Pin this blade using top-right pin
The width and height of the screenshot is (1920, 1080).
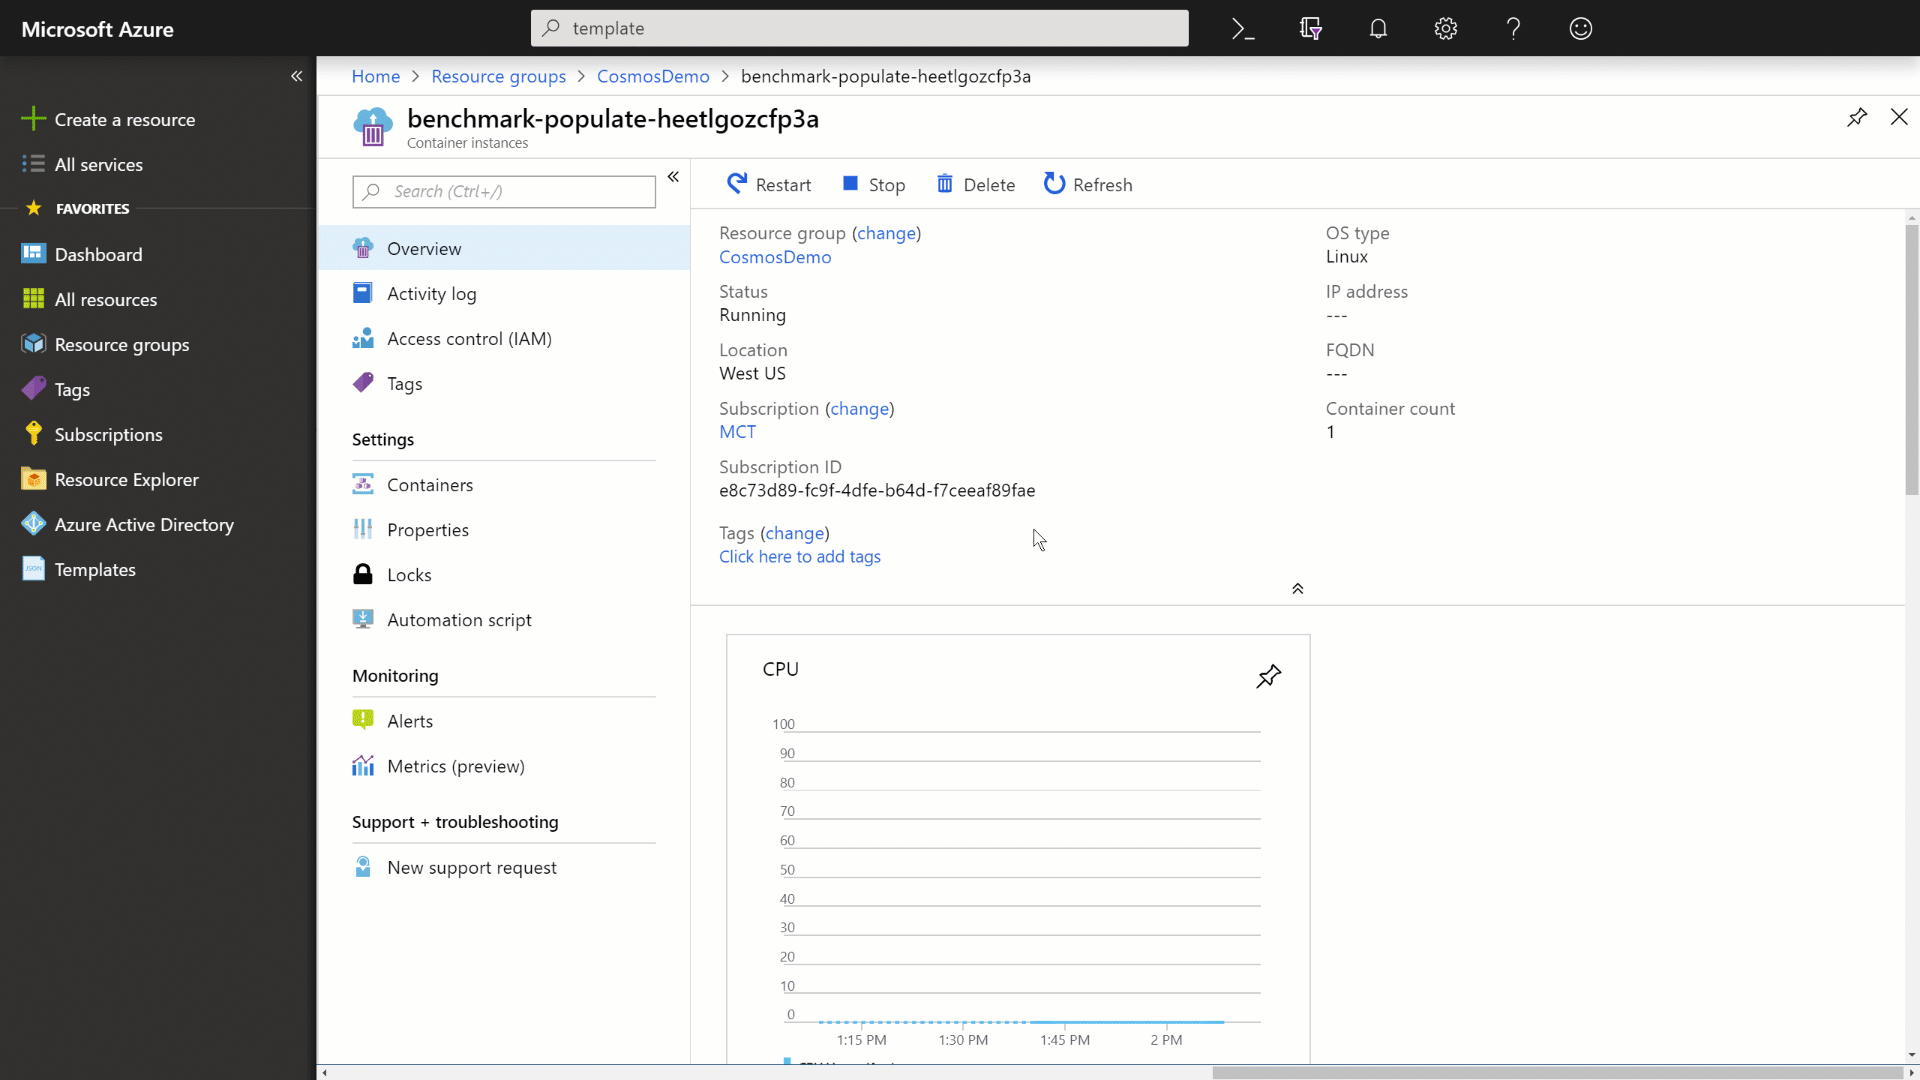[1856, 118]
